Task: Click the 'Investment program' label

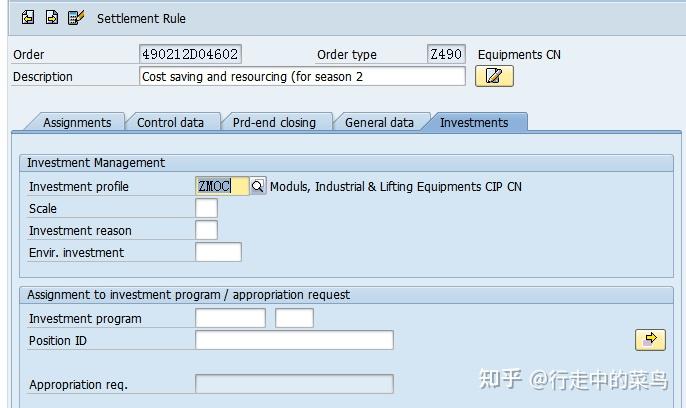Action: click(85, 319)
